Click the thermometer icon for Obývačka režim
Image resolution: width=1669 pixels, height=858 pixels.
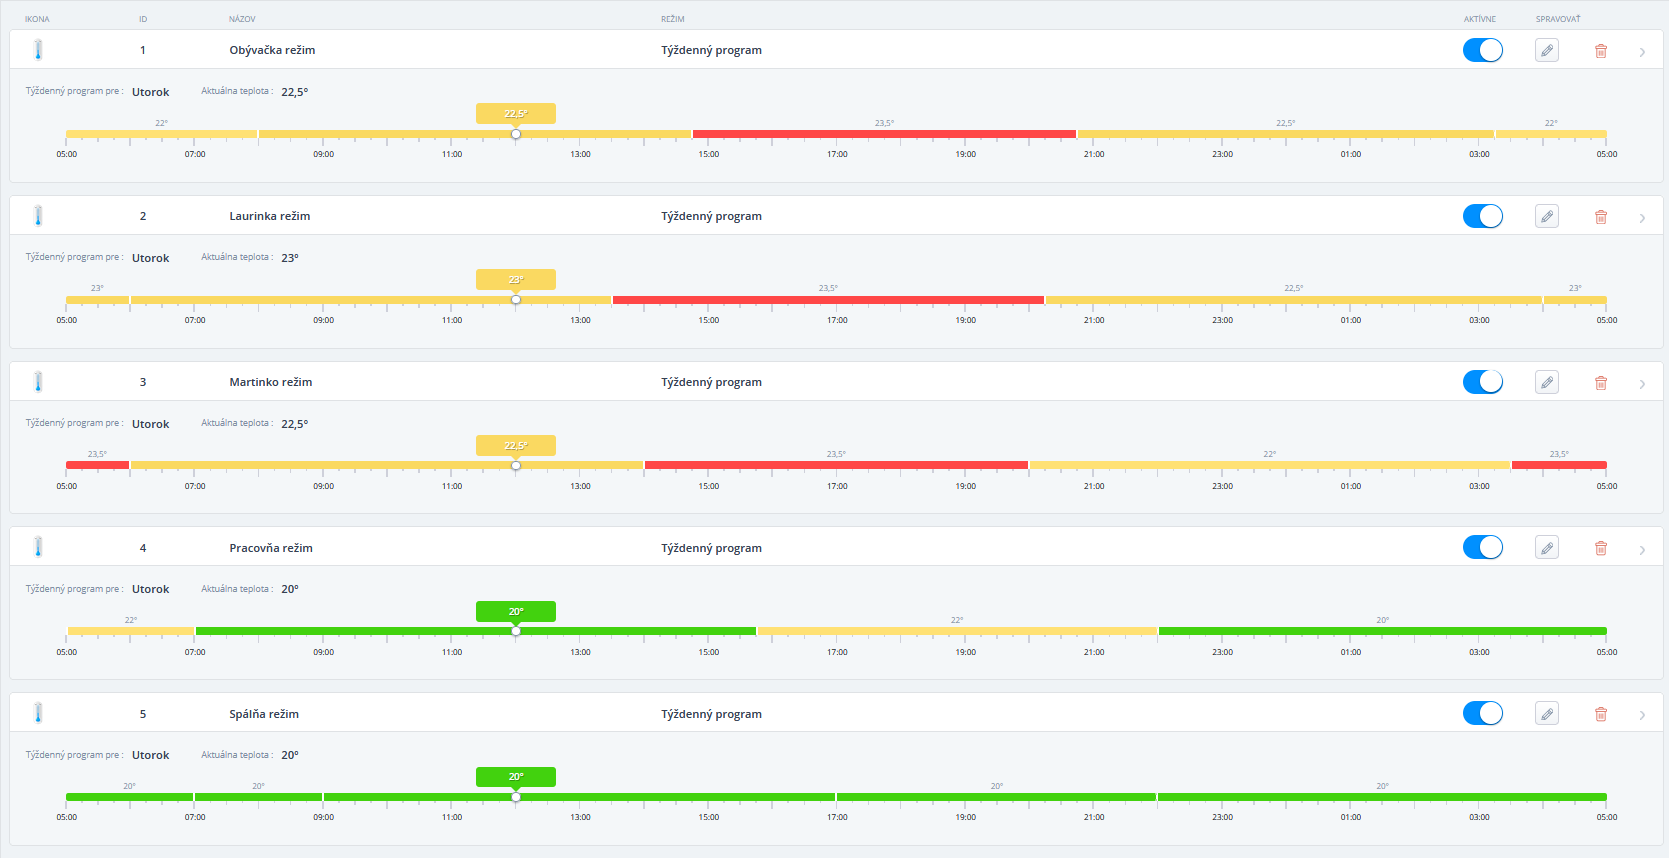pyautogui.click(x=38, y=50)
